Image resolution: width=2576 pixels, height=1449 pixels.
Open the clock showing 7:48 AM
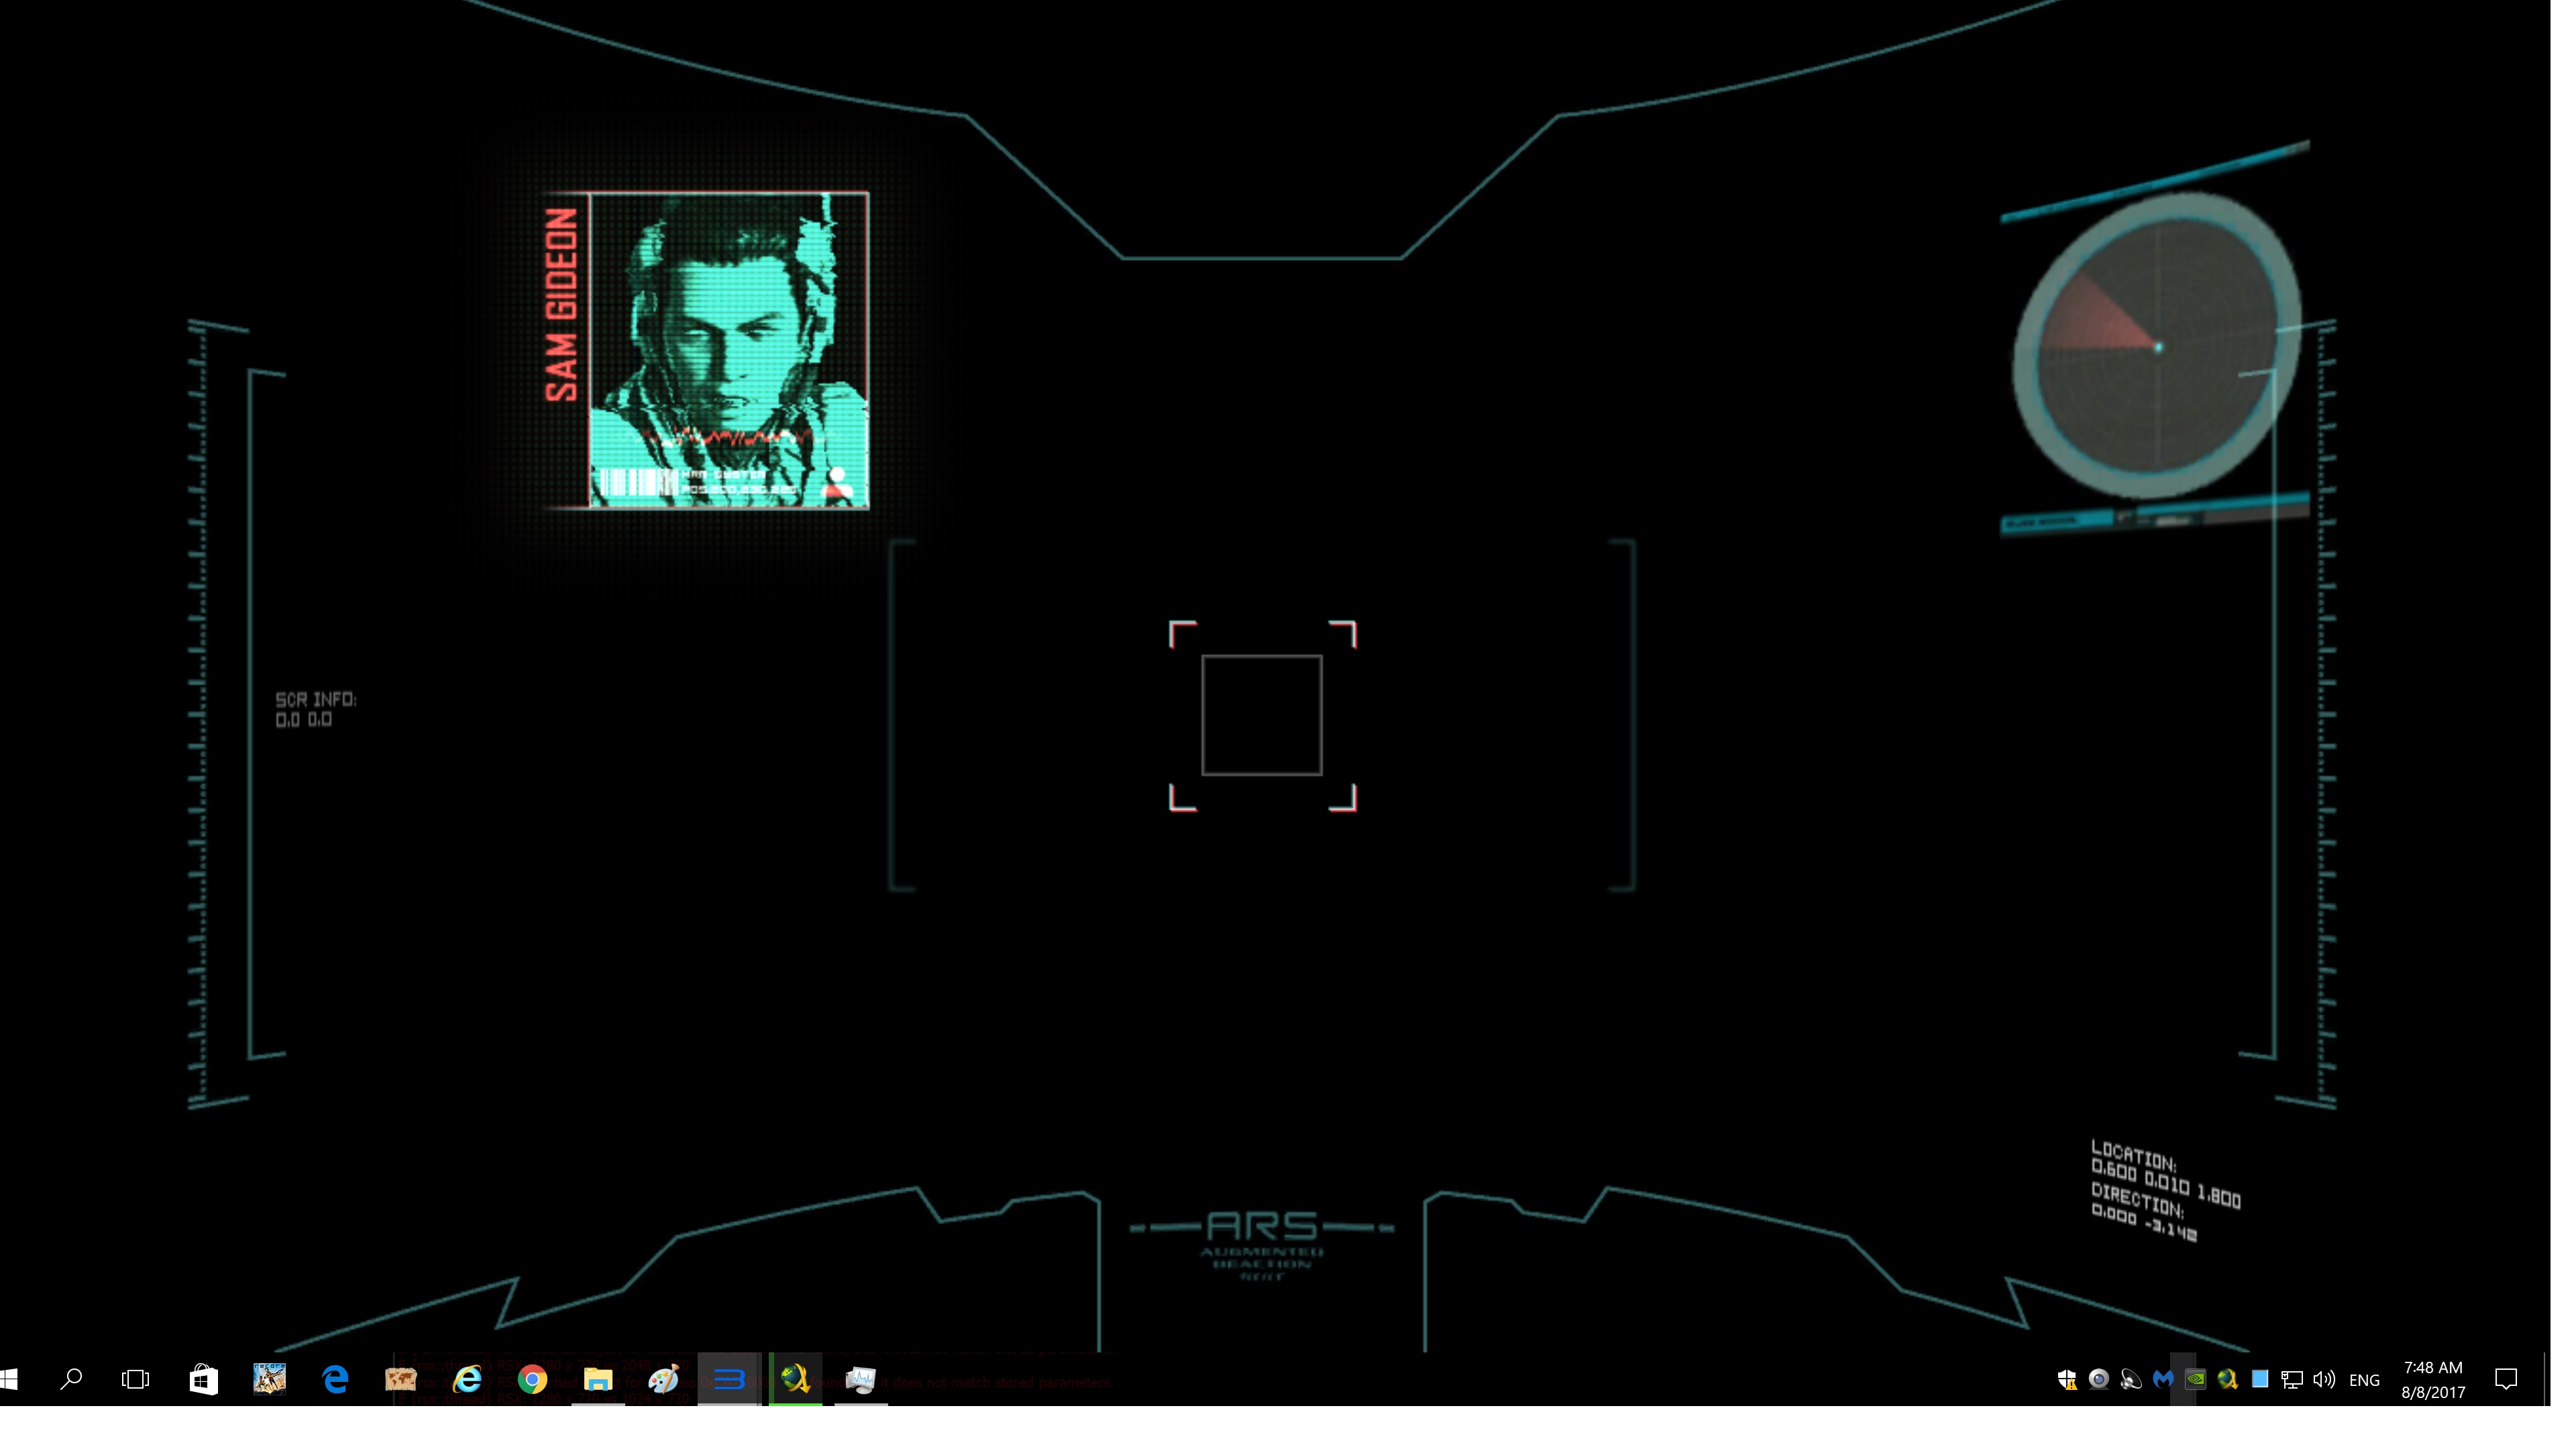pyautogui.click(x=2433, y=1379)
